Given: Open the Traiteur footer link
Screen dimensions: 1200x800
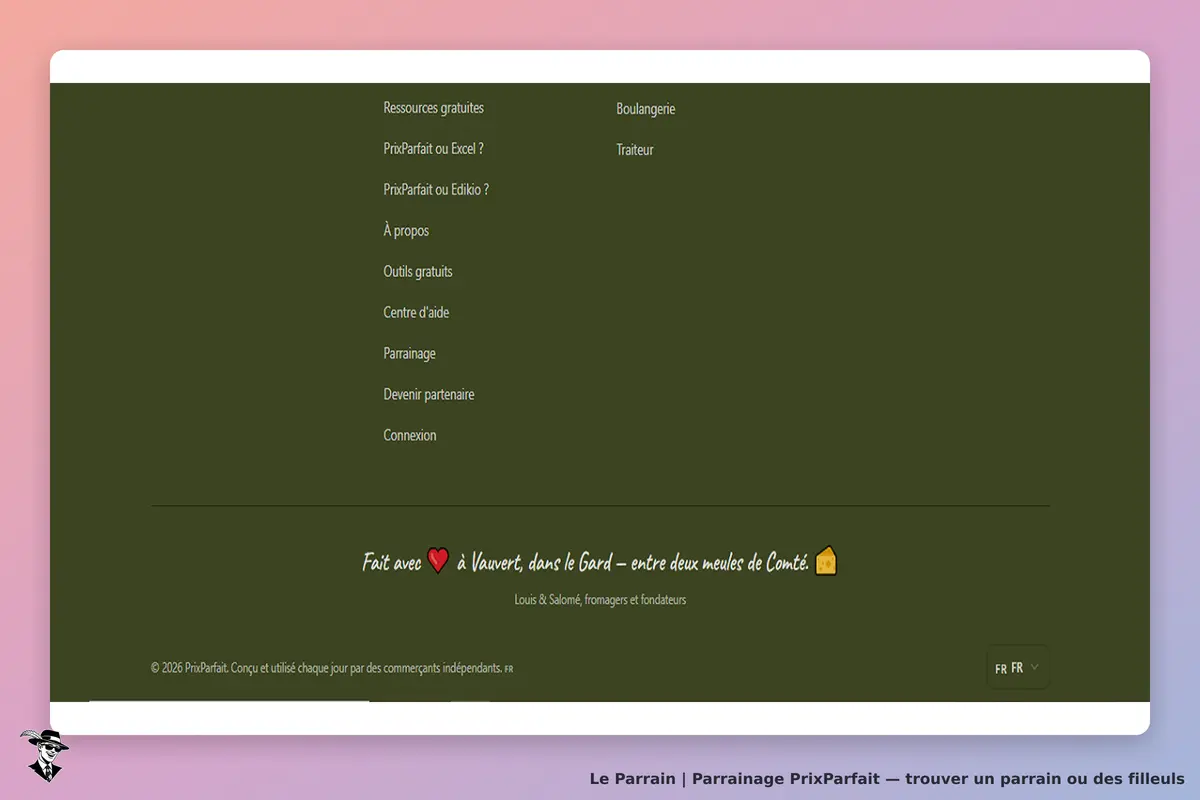Looking at the screenshot, I should tap(635, 150).
